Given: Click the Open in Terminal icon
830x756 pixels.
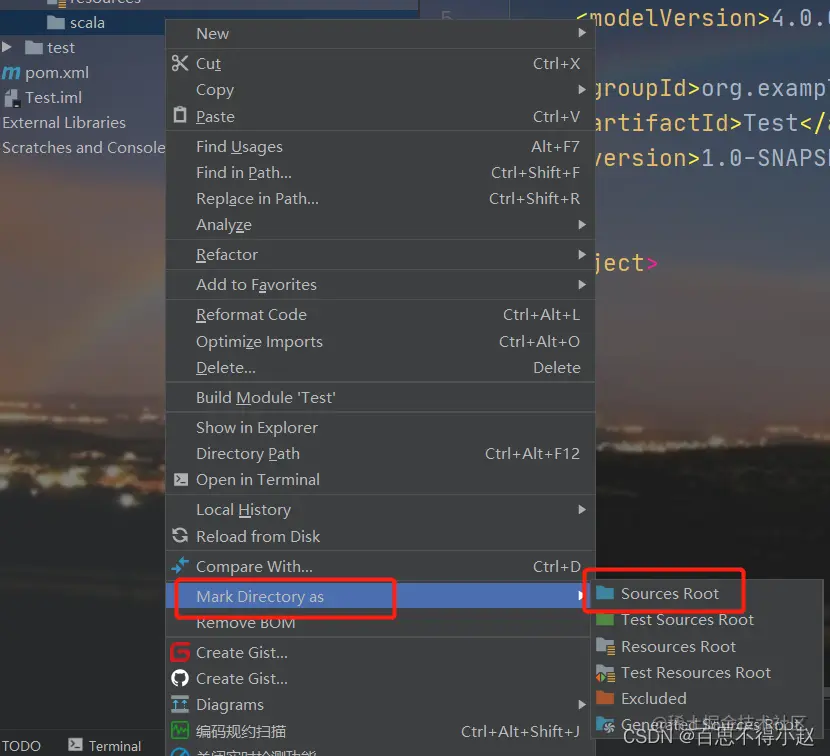Looking at the screenshot, I should tap(181, 480).
